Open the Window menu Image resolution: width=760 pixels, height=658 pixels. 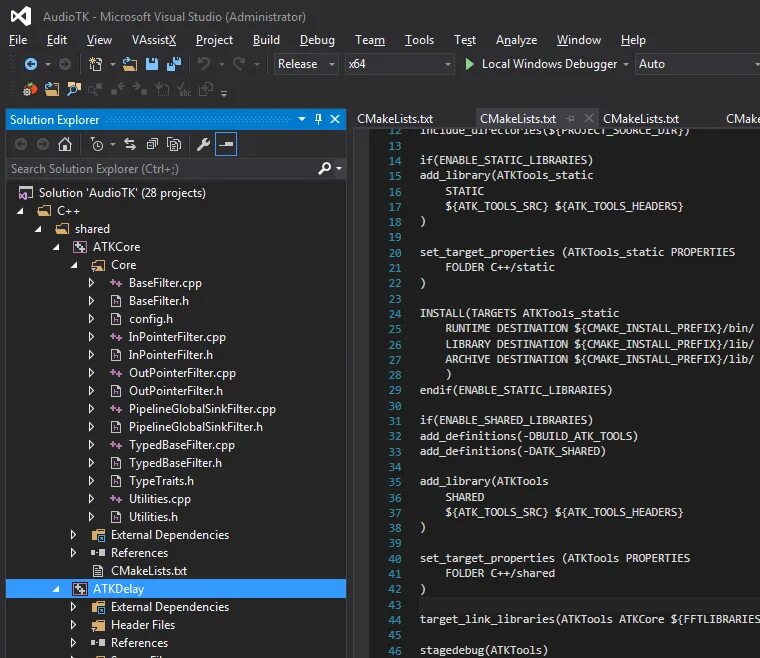579,40
